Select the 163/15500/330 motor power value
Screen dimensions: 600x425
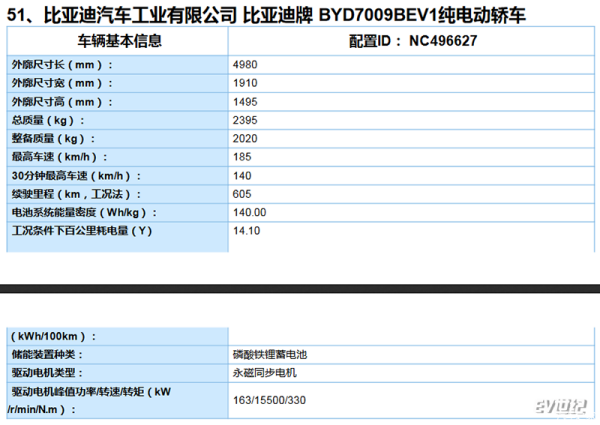pos(267,400)
